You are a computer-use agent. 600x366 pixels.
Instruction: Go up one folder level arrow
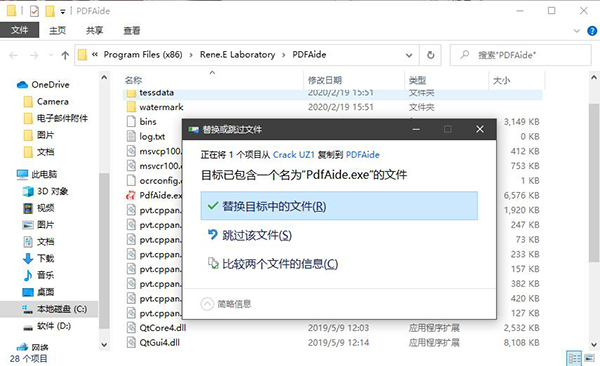click(x=65, y=56)
